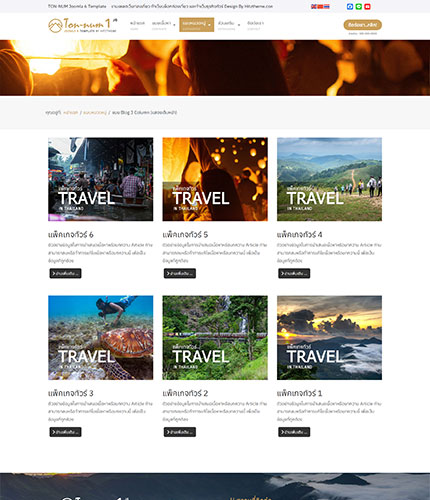The height and width of the screenshot is (500, 430).
Task: Click the Ton-num 1 mountain logo
Action: tap(82, 25)
